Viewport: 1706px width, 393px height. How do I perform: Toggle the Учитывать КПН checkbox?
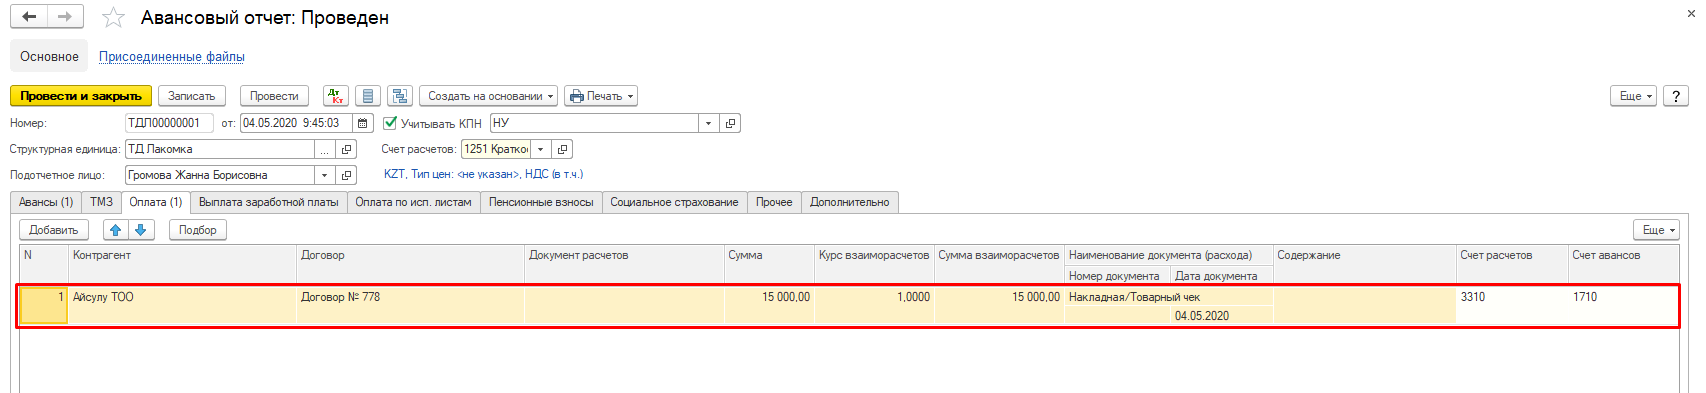pyautogui.click(x=391, y=123)
